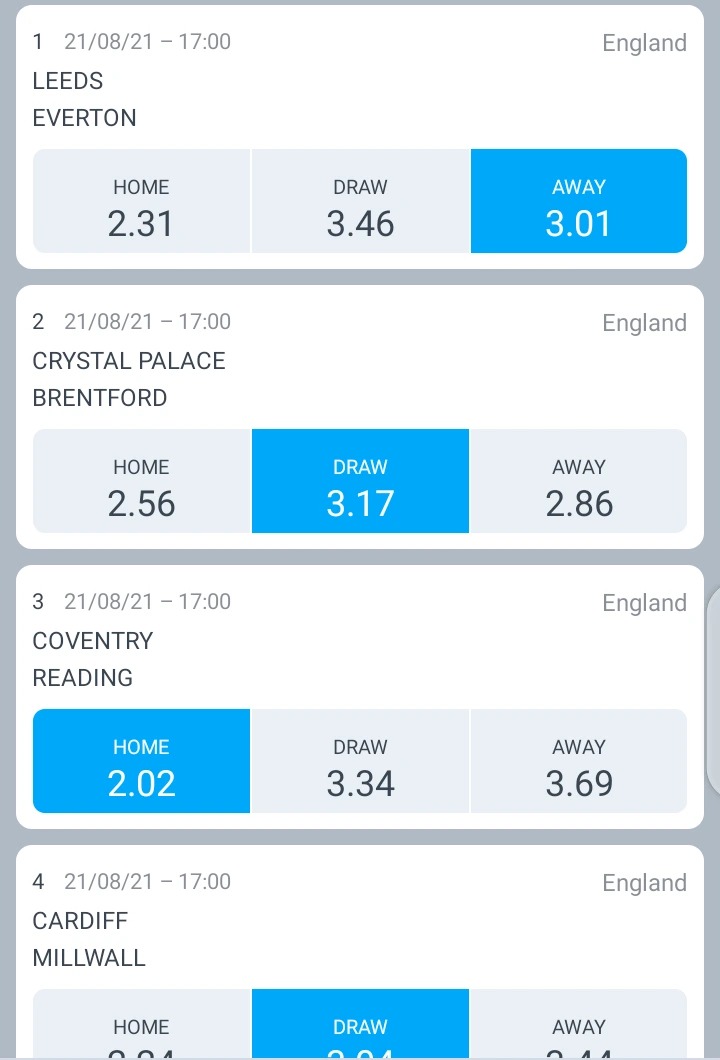Select DRAW 3.46 for Leeds vs Everton
720x1060 pixels.
360,201
